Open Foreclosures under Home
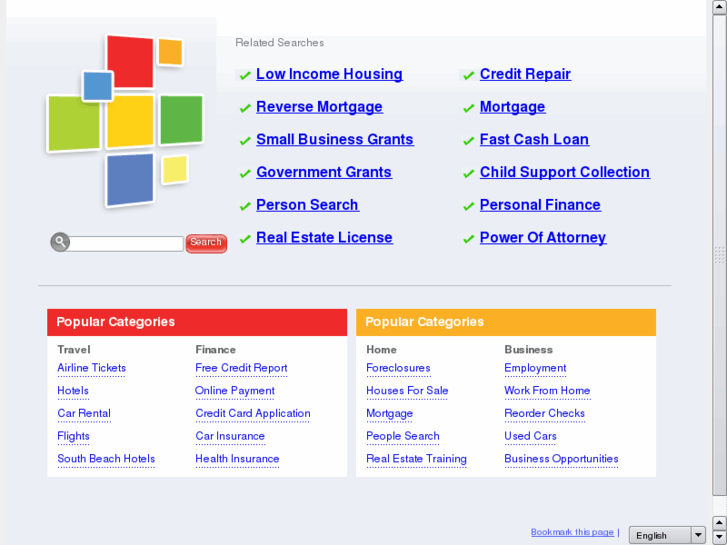 398,368
